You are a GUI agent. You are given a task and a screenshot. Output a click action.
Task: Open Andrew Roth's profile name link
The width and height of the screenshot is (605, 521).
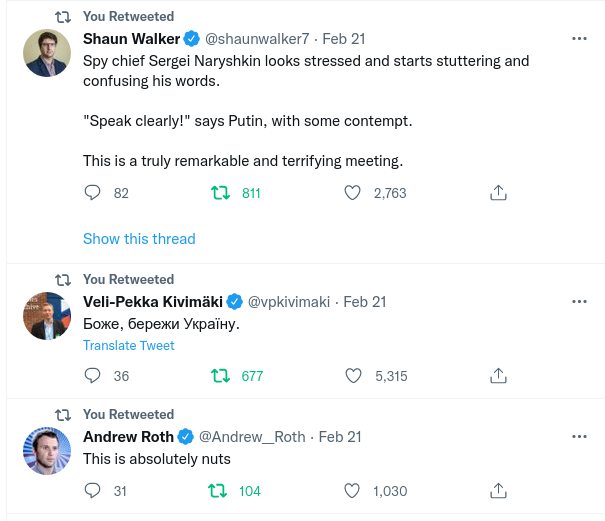[128, 437]
